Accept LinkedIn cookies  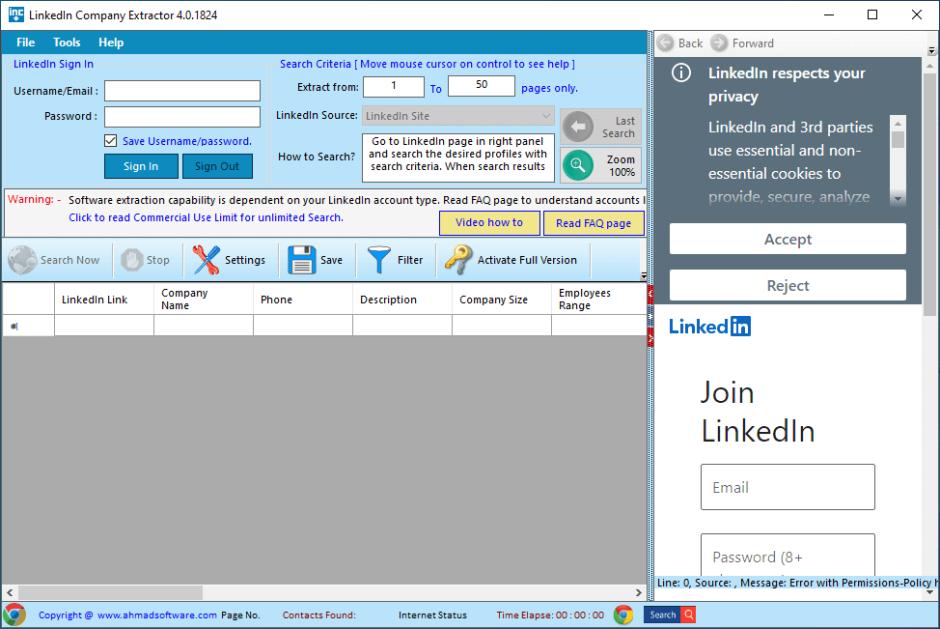tap(788, 239)
